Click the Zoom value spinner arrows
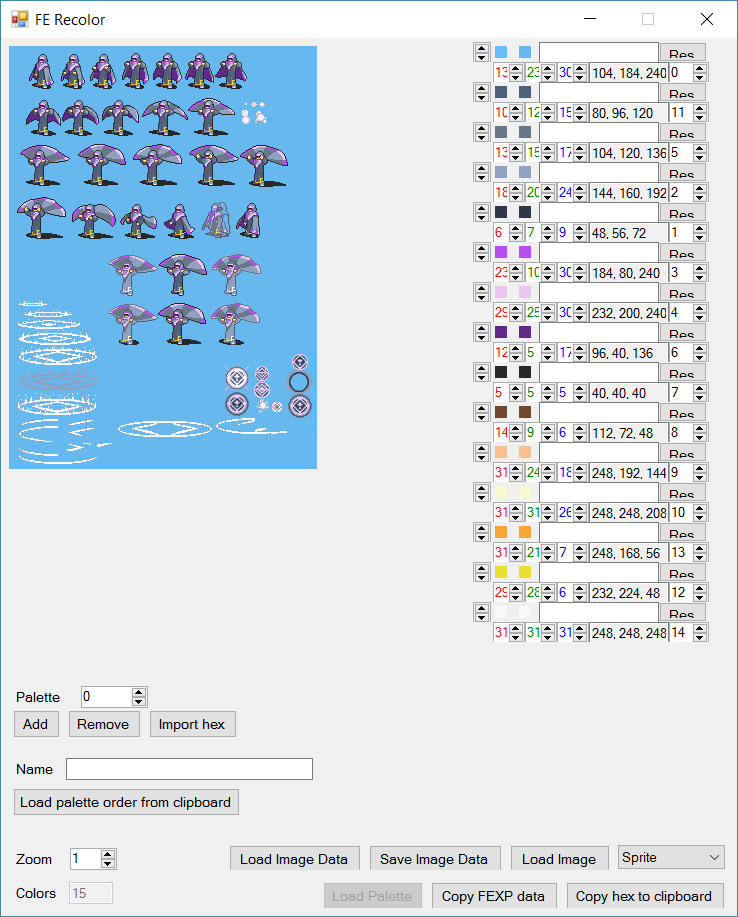The height and width of the screenshot is (917, 738). [108, 859]
